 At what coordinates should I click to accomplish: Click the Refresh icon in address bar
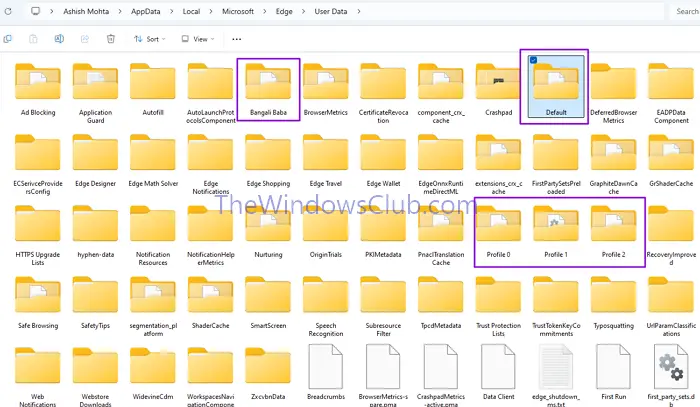[x=8, y=11]
